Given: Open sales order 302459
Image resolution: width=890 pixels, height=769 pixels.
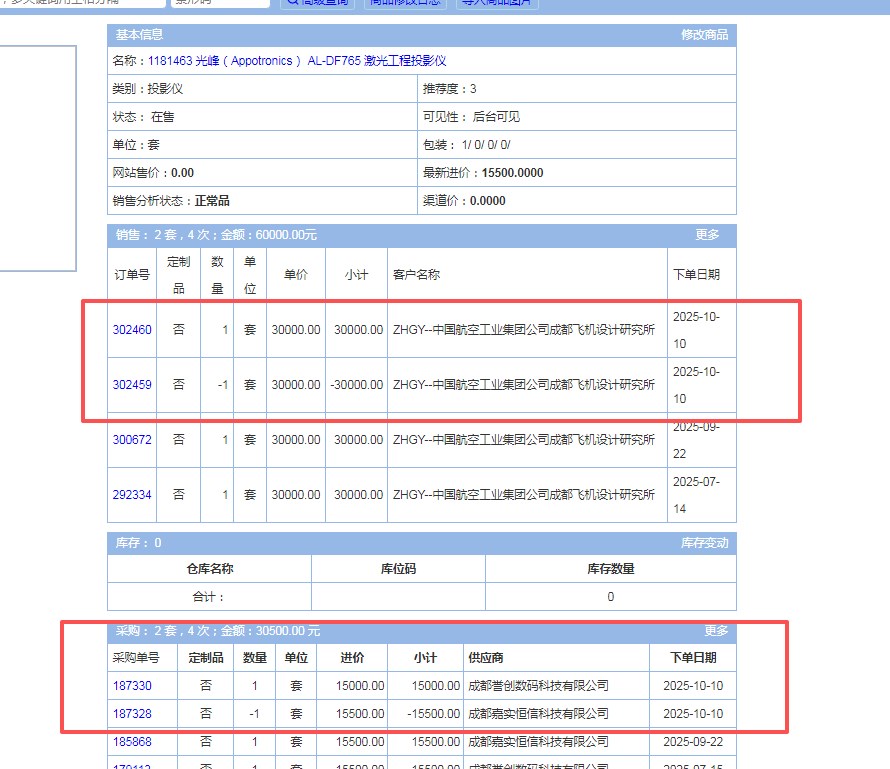Looking at the screenshot, I should pos(132,384).
